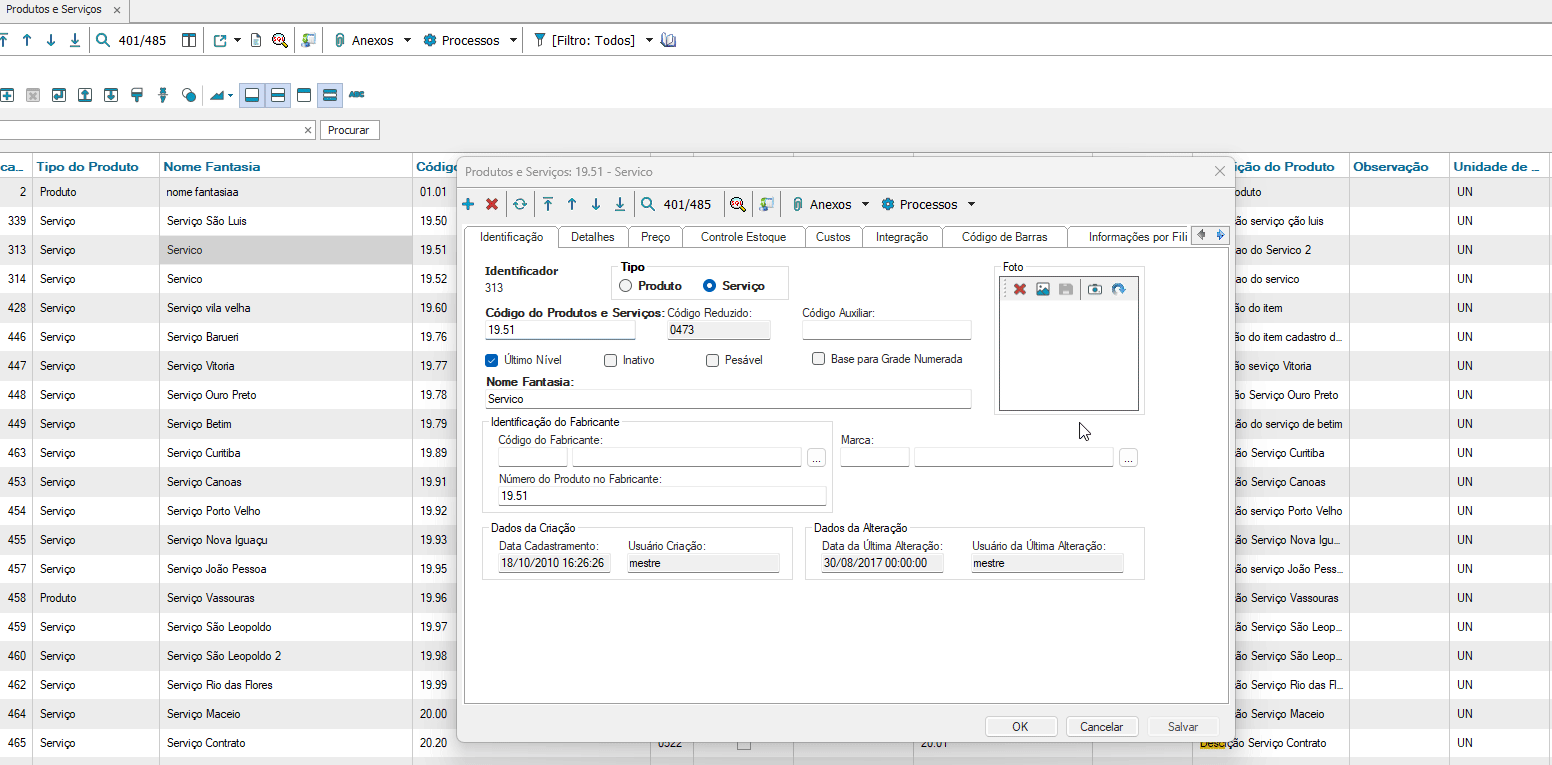Click the Número do Produto no Fabricante field
This screenshot has width=1552, height=765.
(x=663, y=496)
